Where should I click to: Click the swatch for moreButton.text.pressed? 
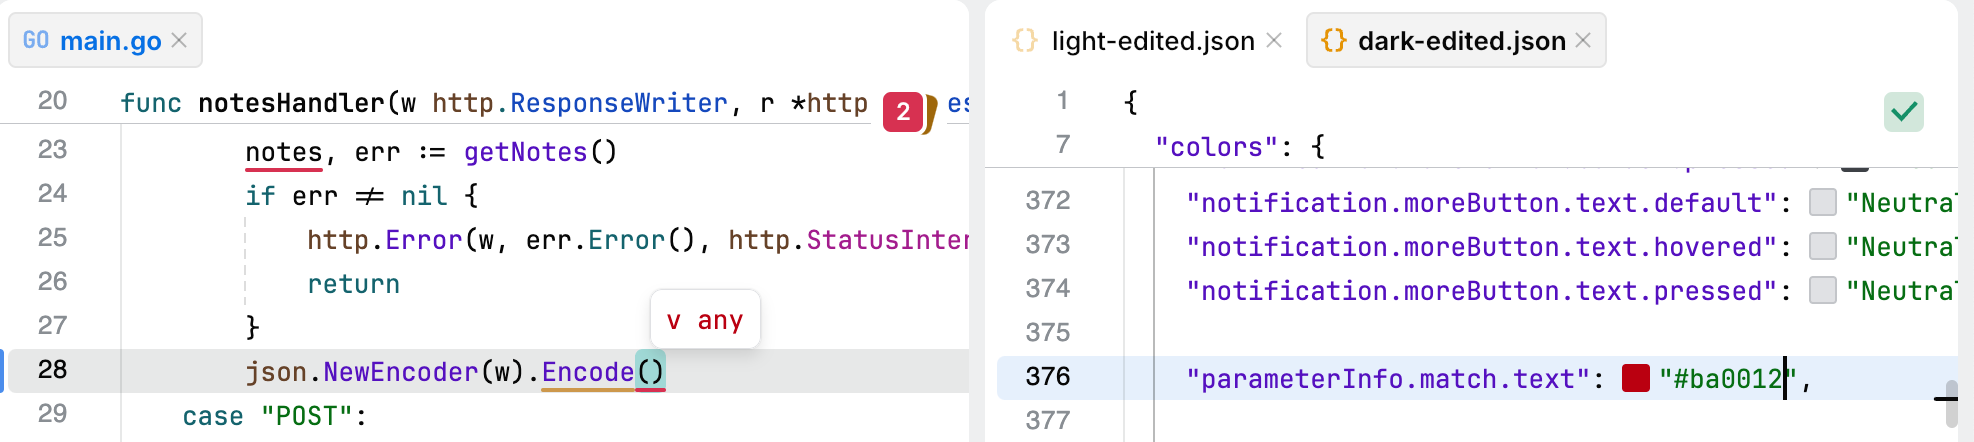(1823, 290)
